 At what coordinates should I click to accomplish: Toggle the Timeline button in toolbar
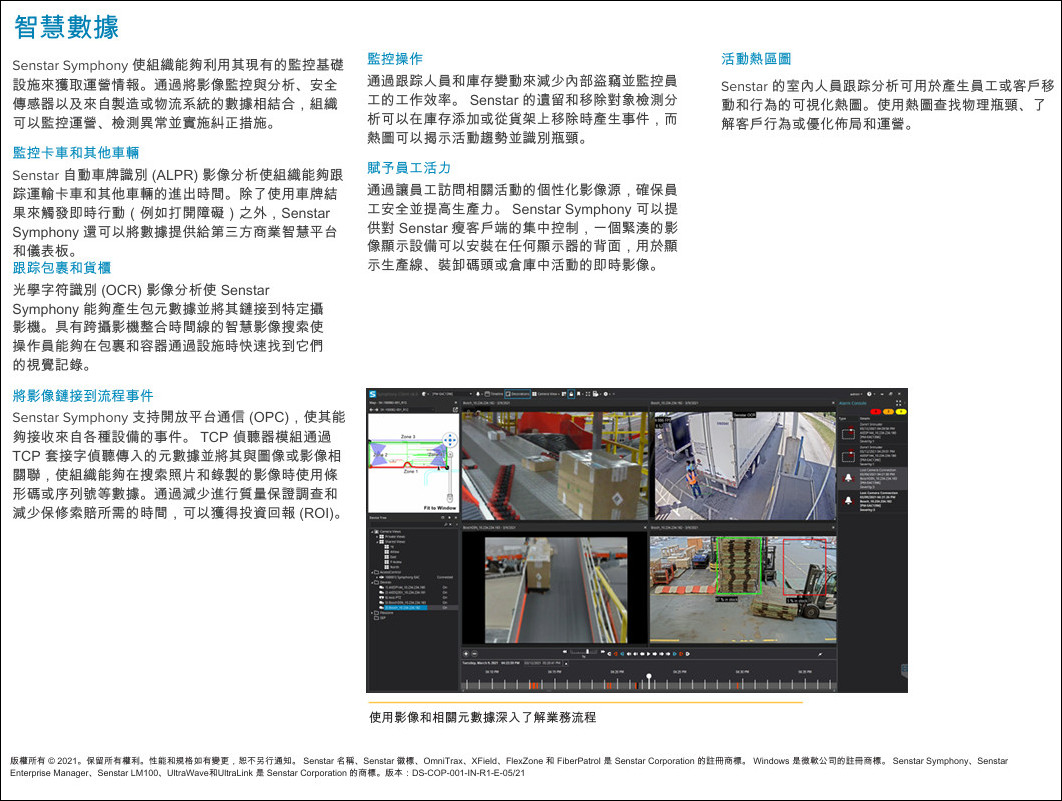[x=491, y=394]
